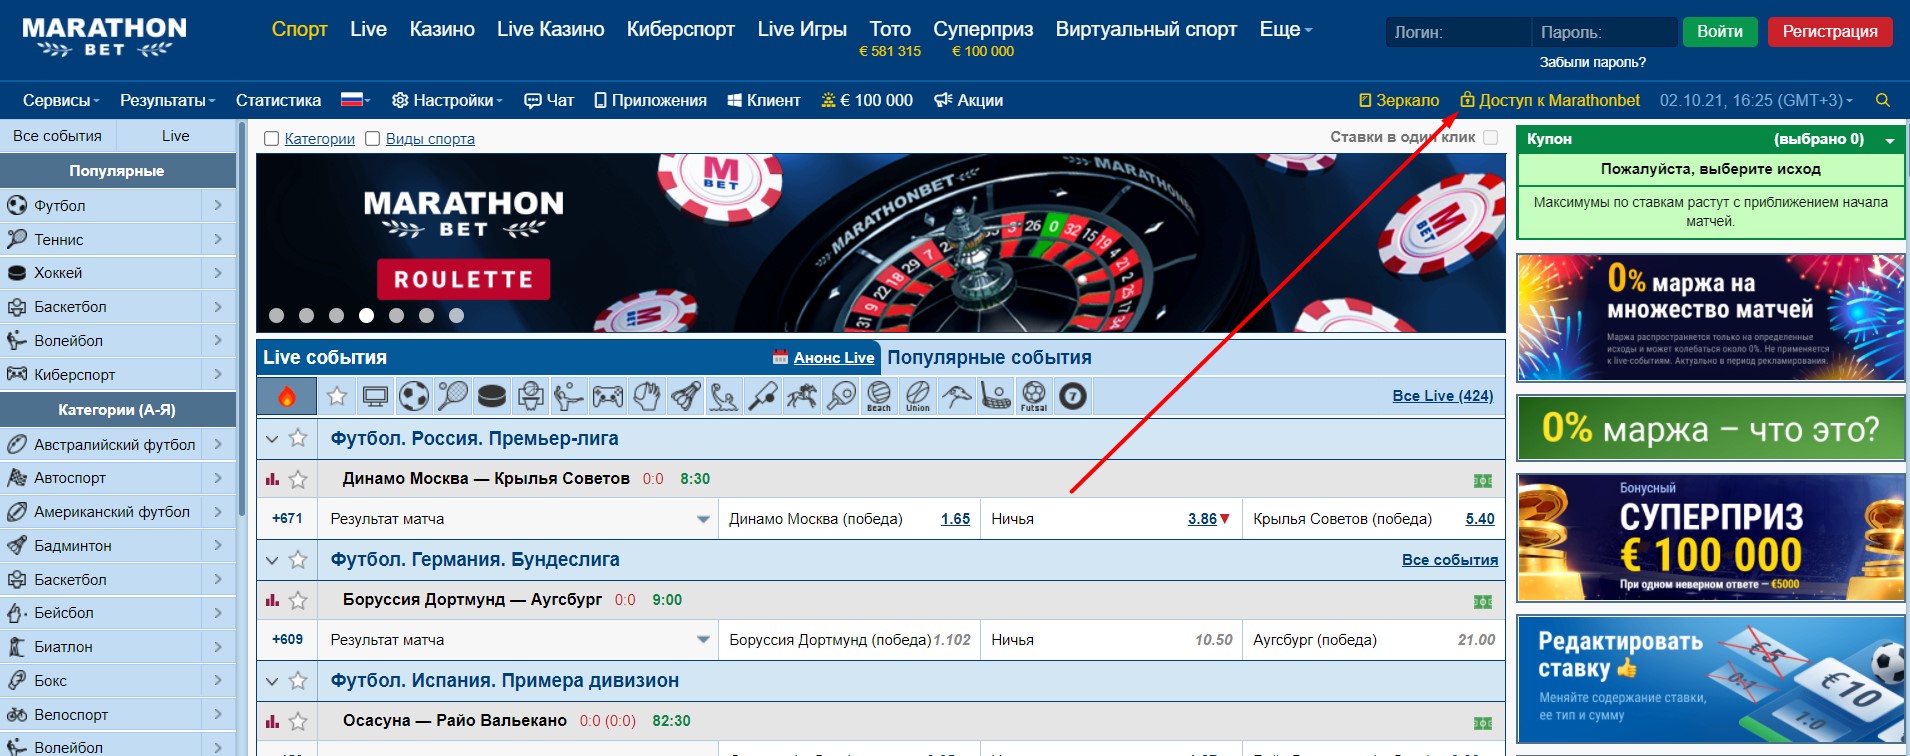Favorite the Футбол. Россия. Премьер-лига league star
Viewport: 1910px width, 756px height.
click(298, 438)
